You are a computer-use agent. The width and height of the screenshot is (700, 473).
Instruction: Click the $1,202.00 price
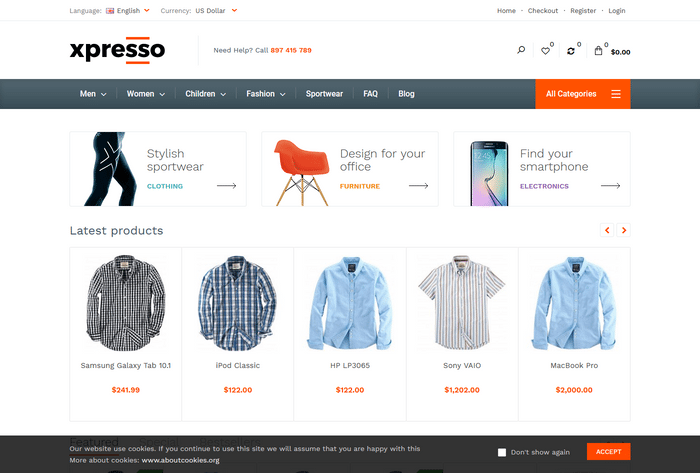point(462,390)
